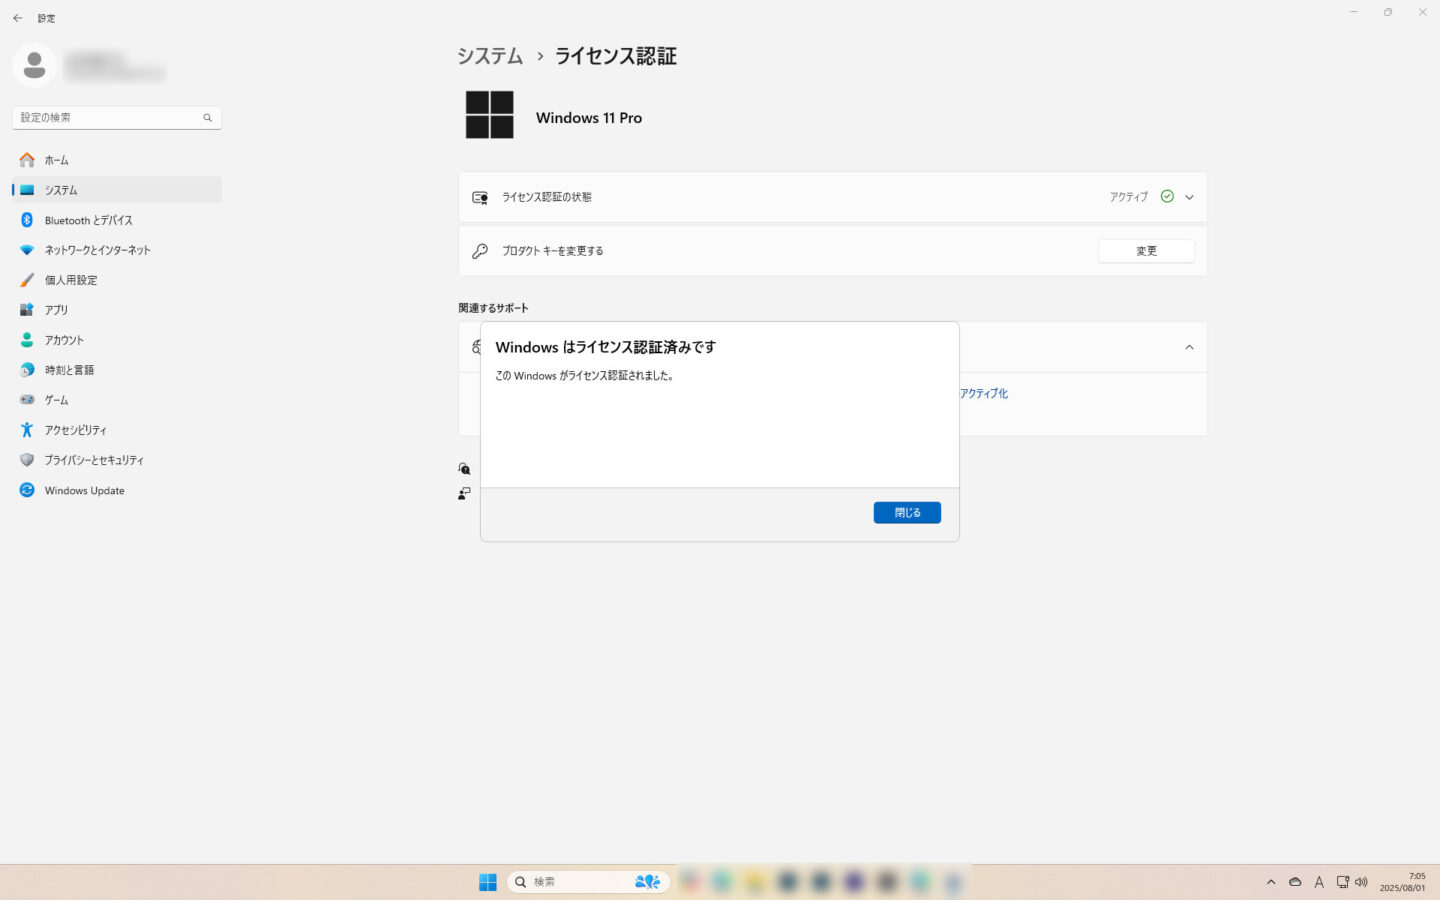Viewport: 1440px width, 900px height.
Task: Click the taskbar search highlight butterfly icon
Action: pyautogui.click(x=647, y=882)
